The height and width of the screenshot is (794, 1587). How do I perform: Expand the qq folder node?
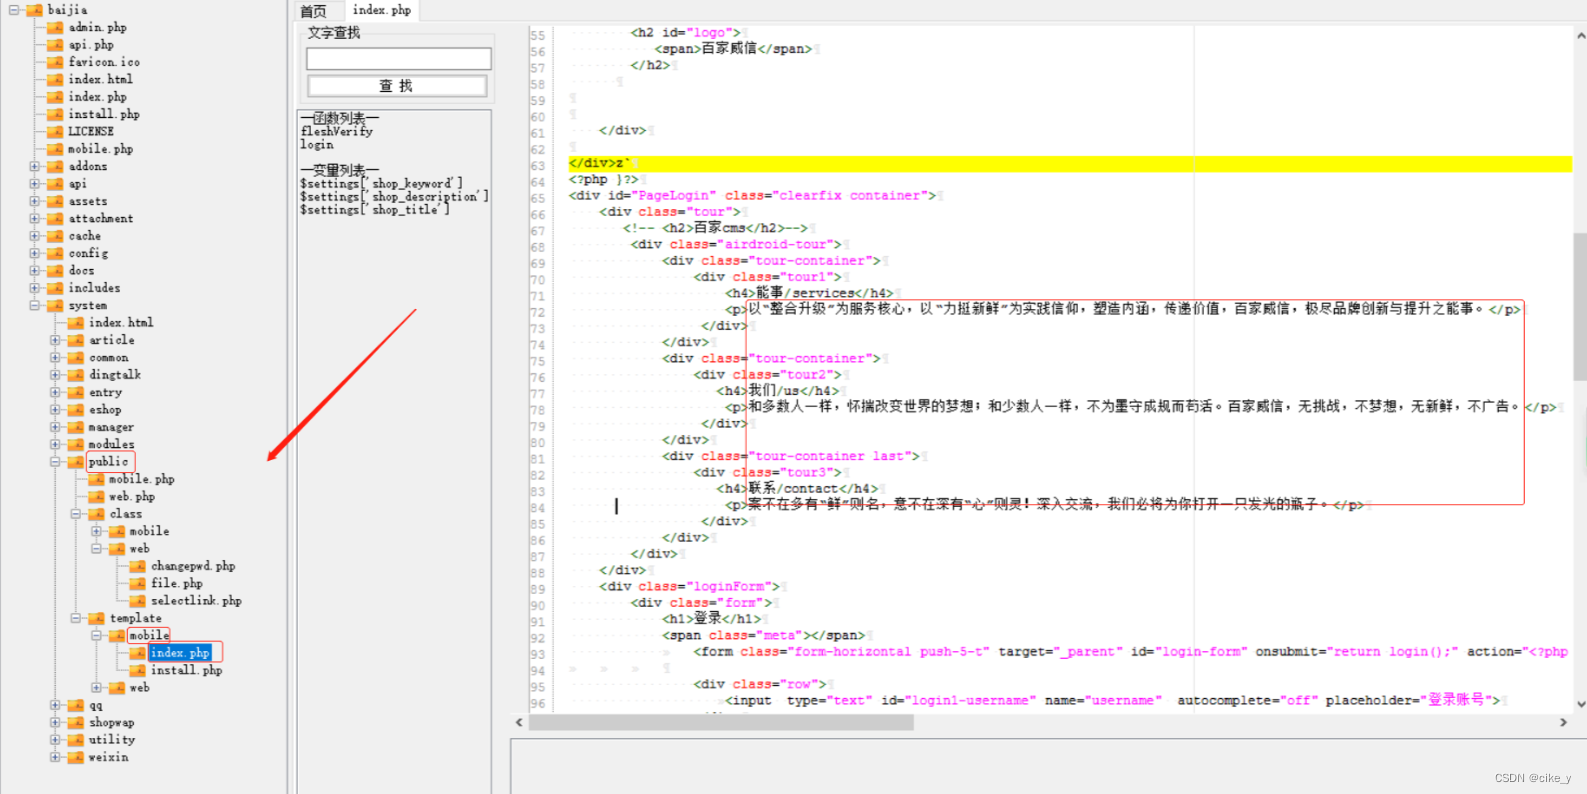point(55,705)
